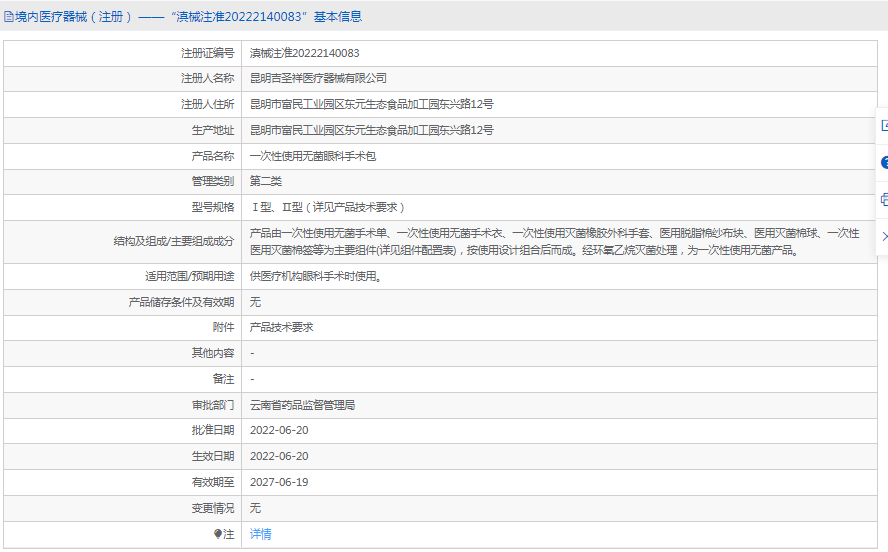
Task: Click the 有效期至 date 2027-06-19
Action: (x=279, y=482)
